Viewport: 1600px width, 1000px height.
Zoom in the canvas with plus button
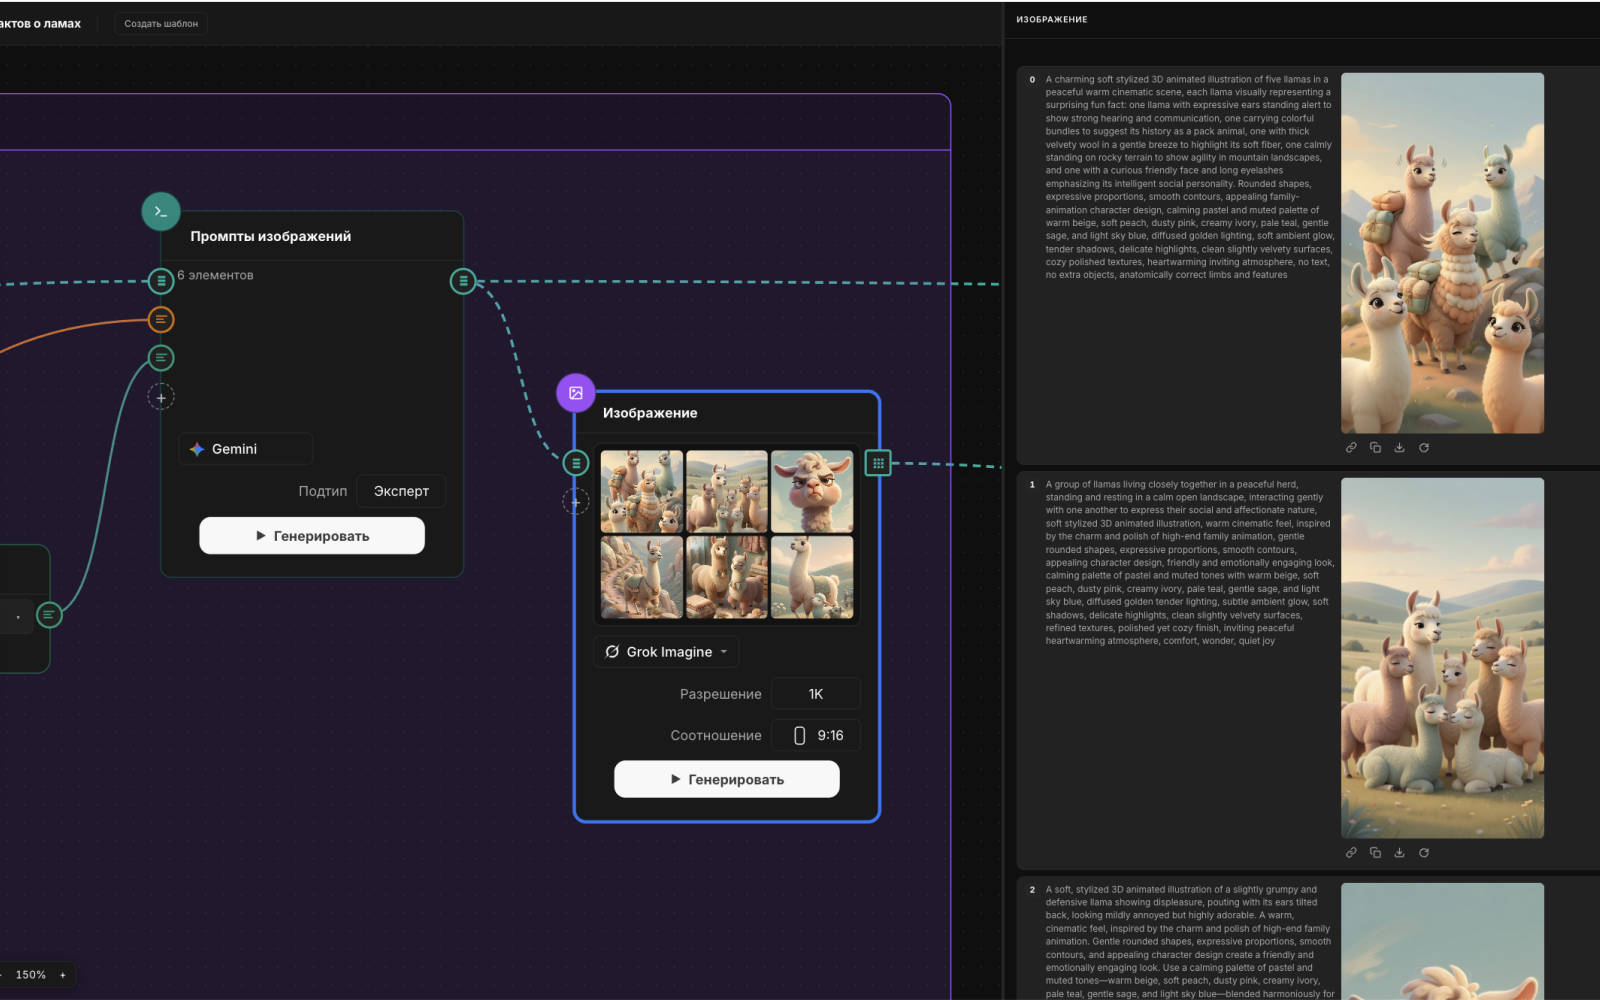63,975
